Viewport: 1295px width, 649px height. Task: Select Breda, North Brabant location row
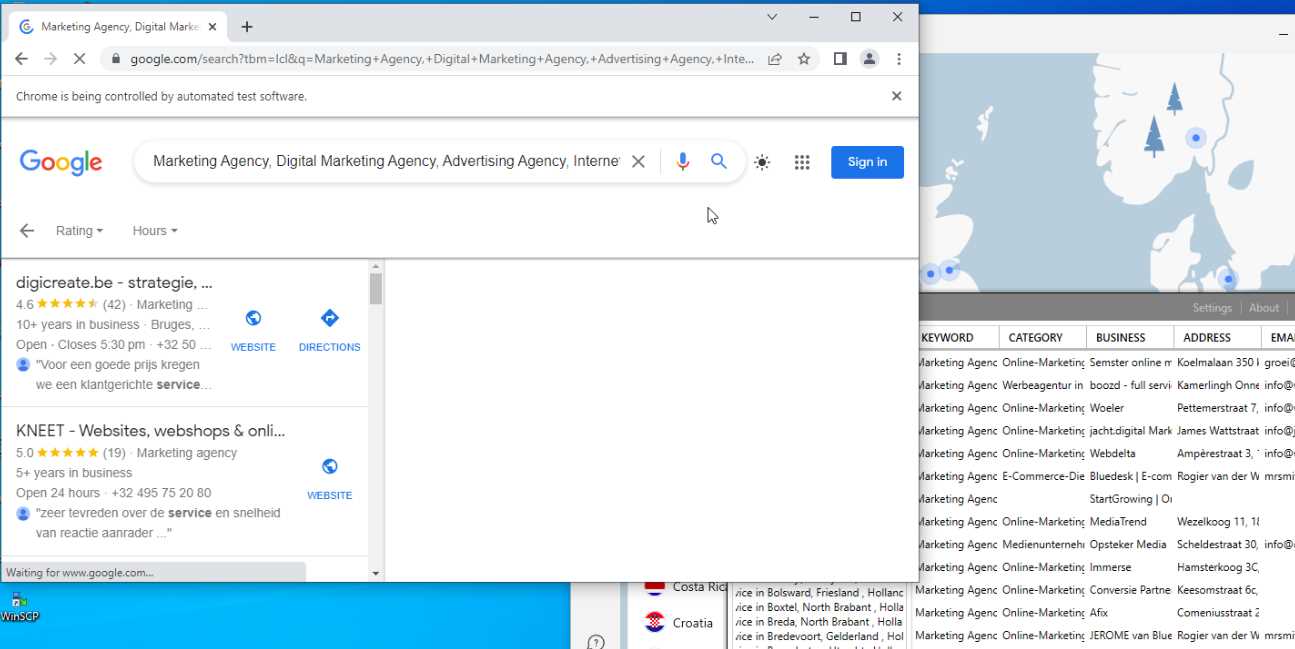click(819, 622)
